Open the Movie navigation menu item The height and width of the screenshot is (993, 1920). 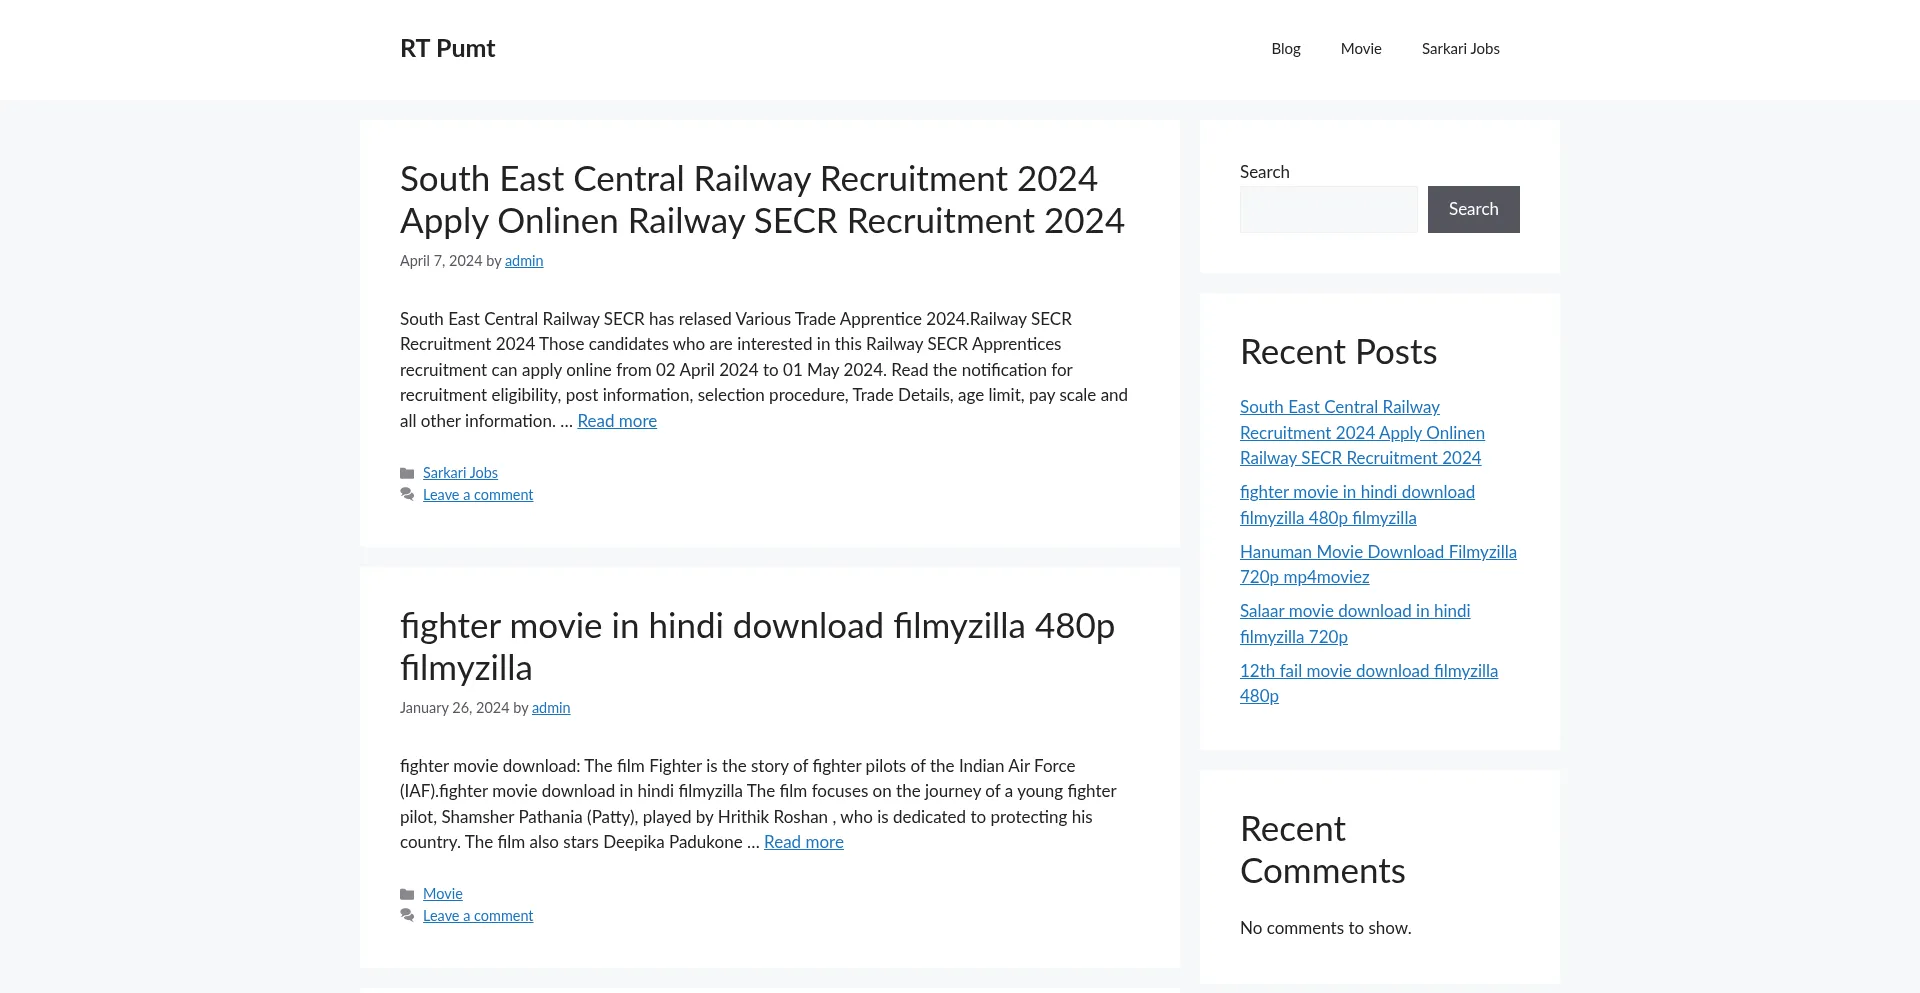1360,49
